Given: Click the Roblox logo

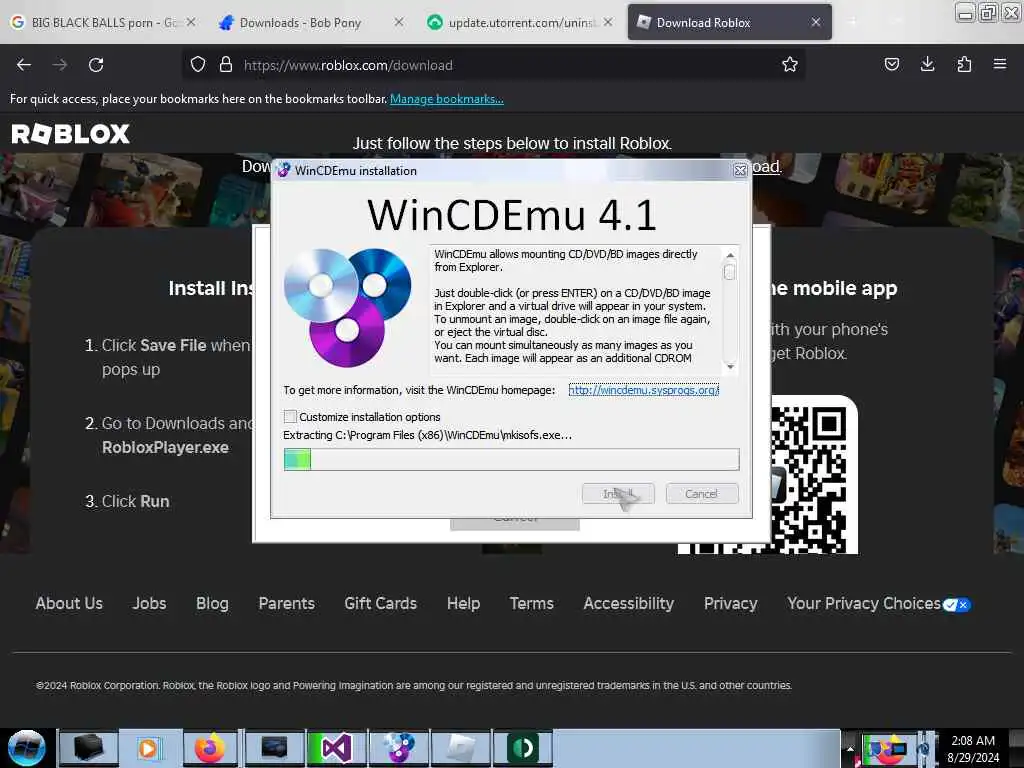Looking at the screenshot, I should [71, 134].
